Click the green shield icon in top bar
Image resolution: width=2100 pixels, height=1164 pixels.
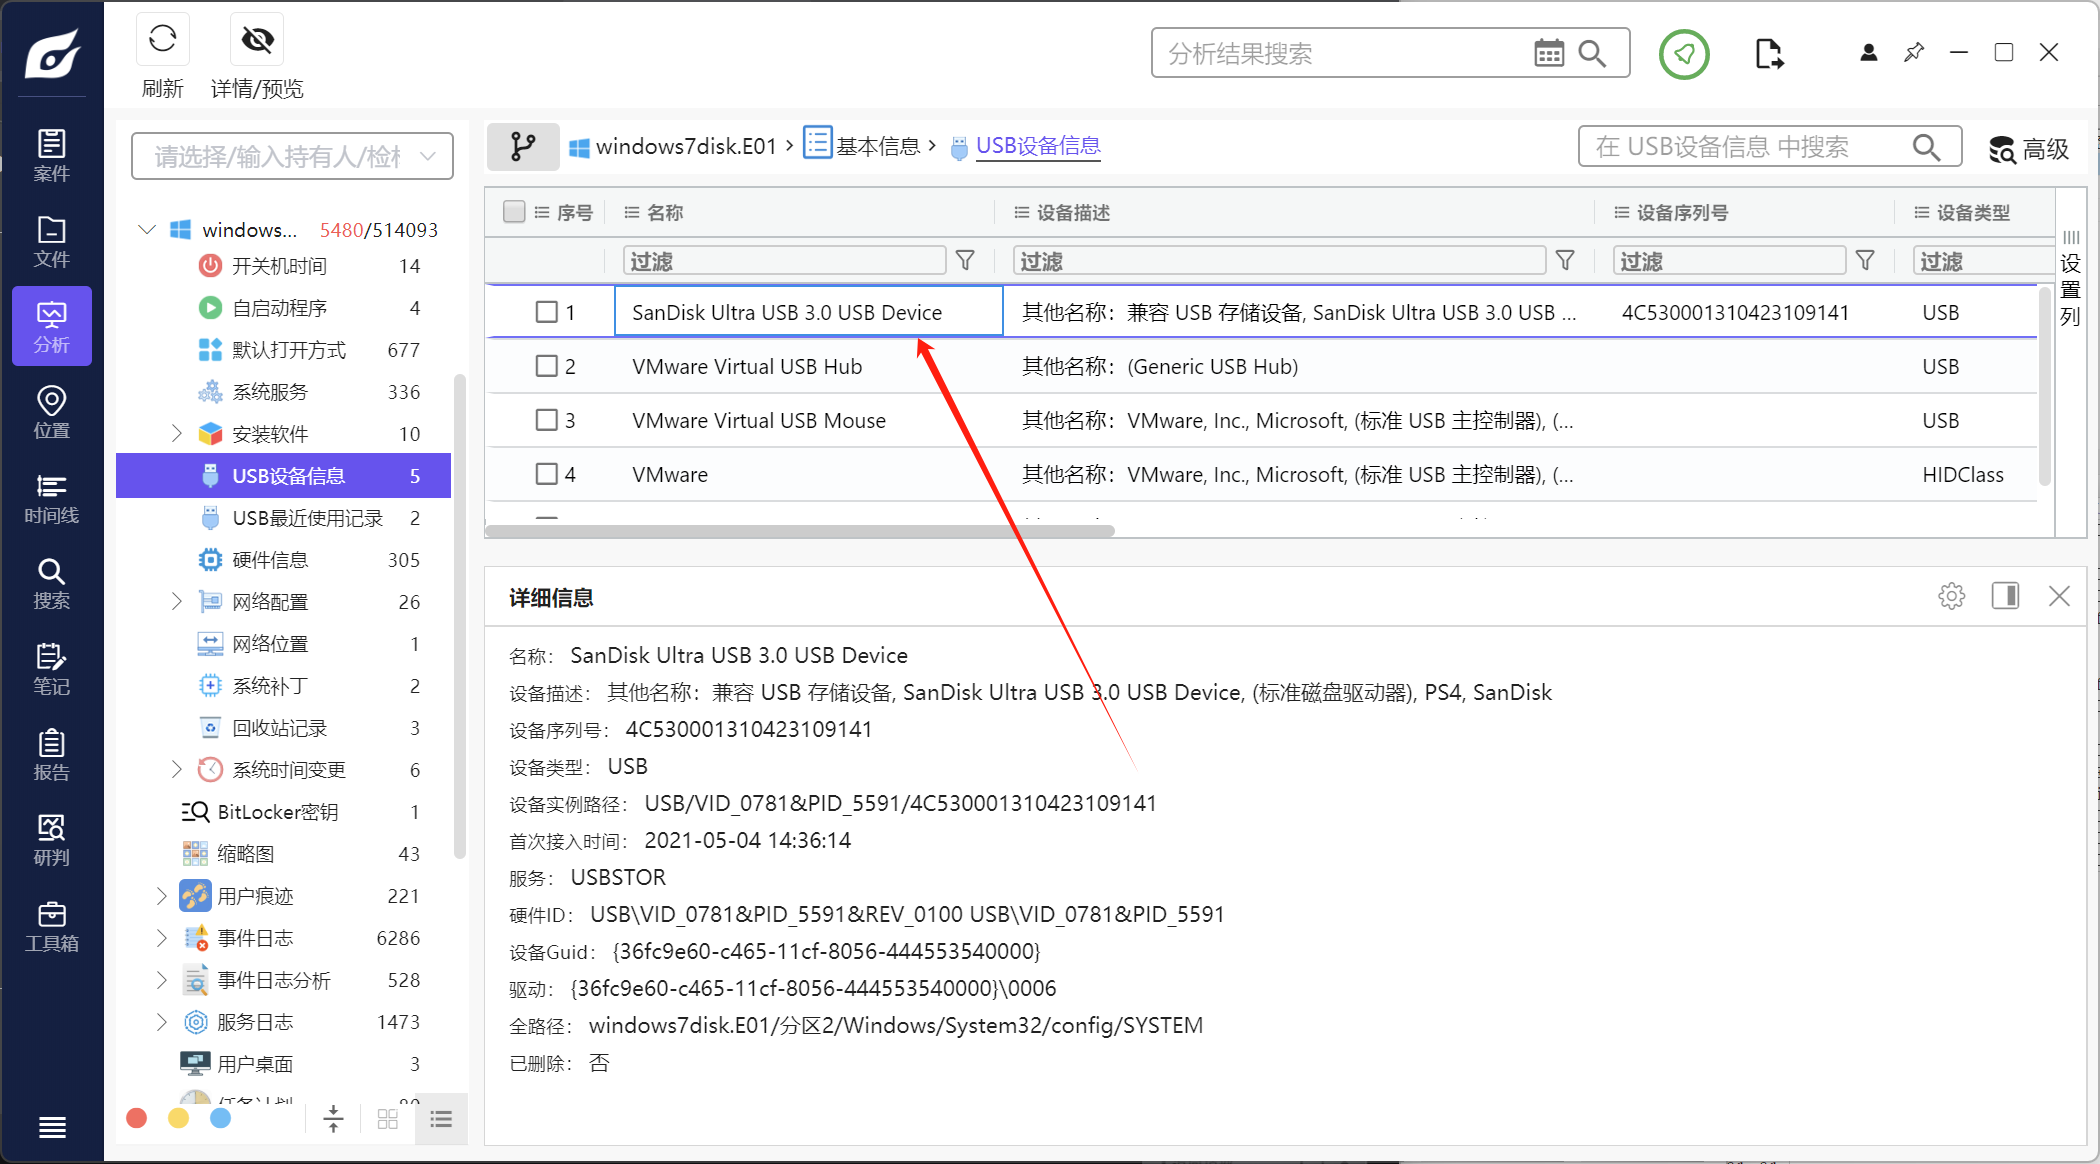click(x=1684, y=54)
